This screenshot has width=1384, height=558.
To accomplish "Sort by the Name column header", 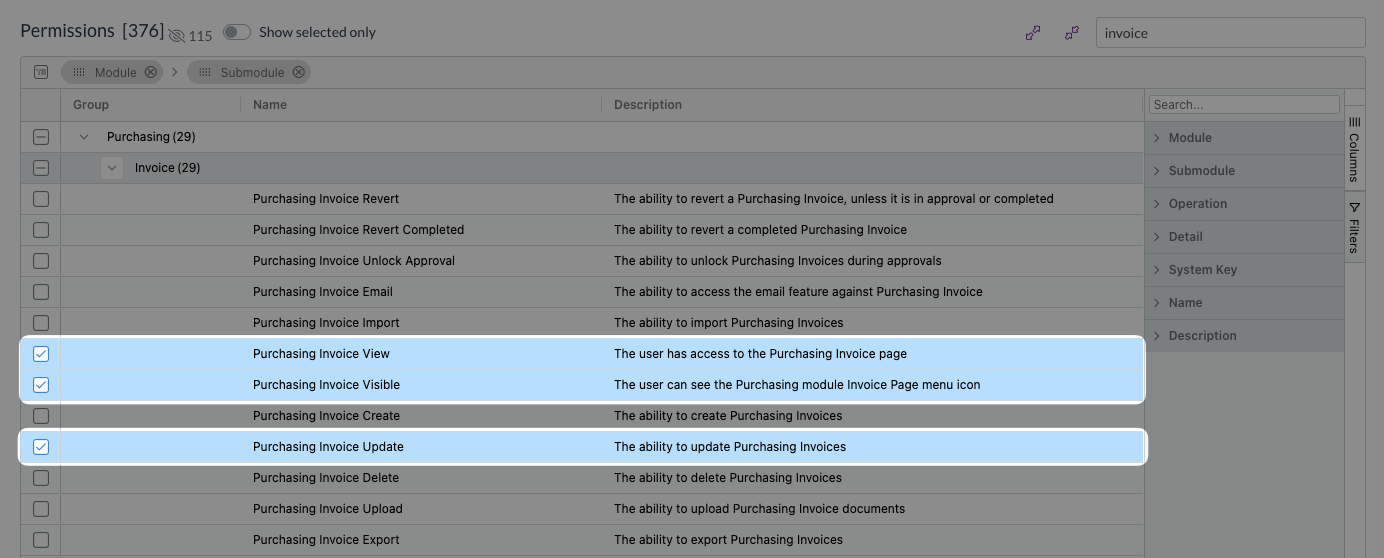I will 270,105.
